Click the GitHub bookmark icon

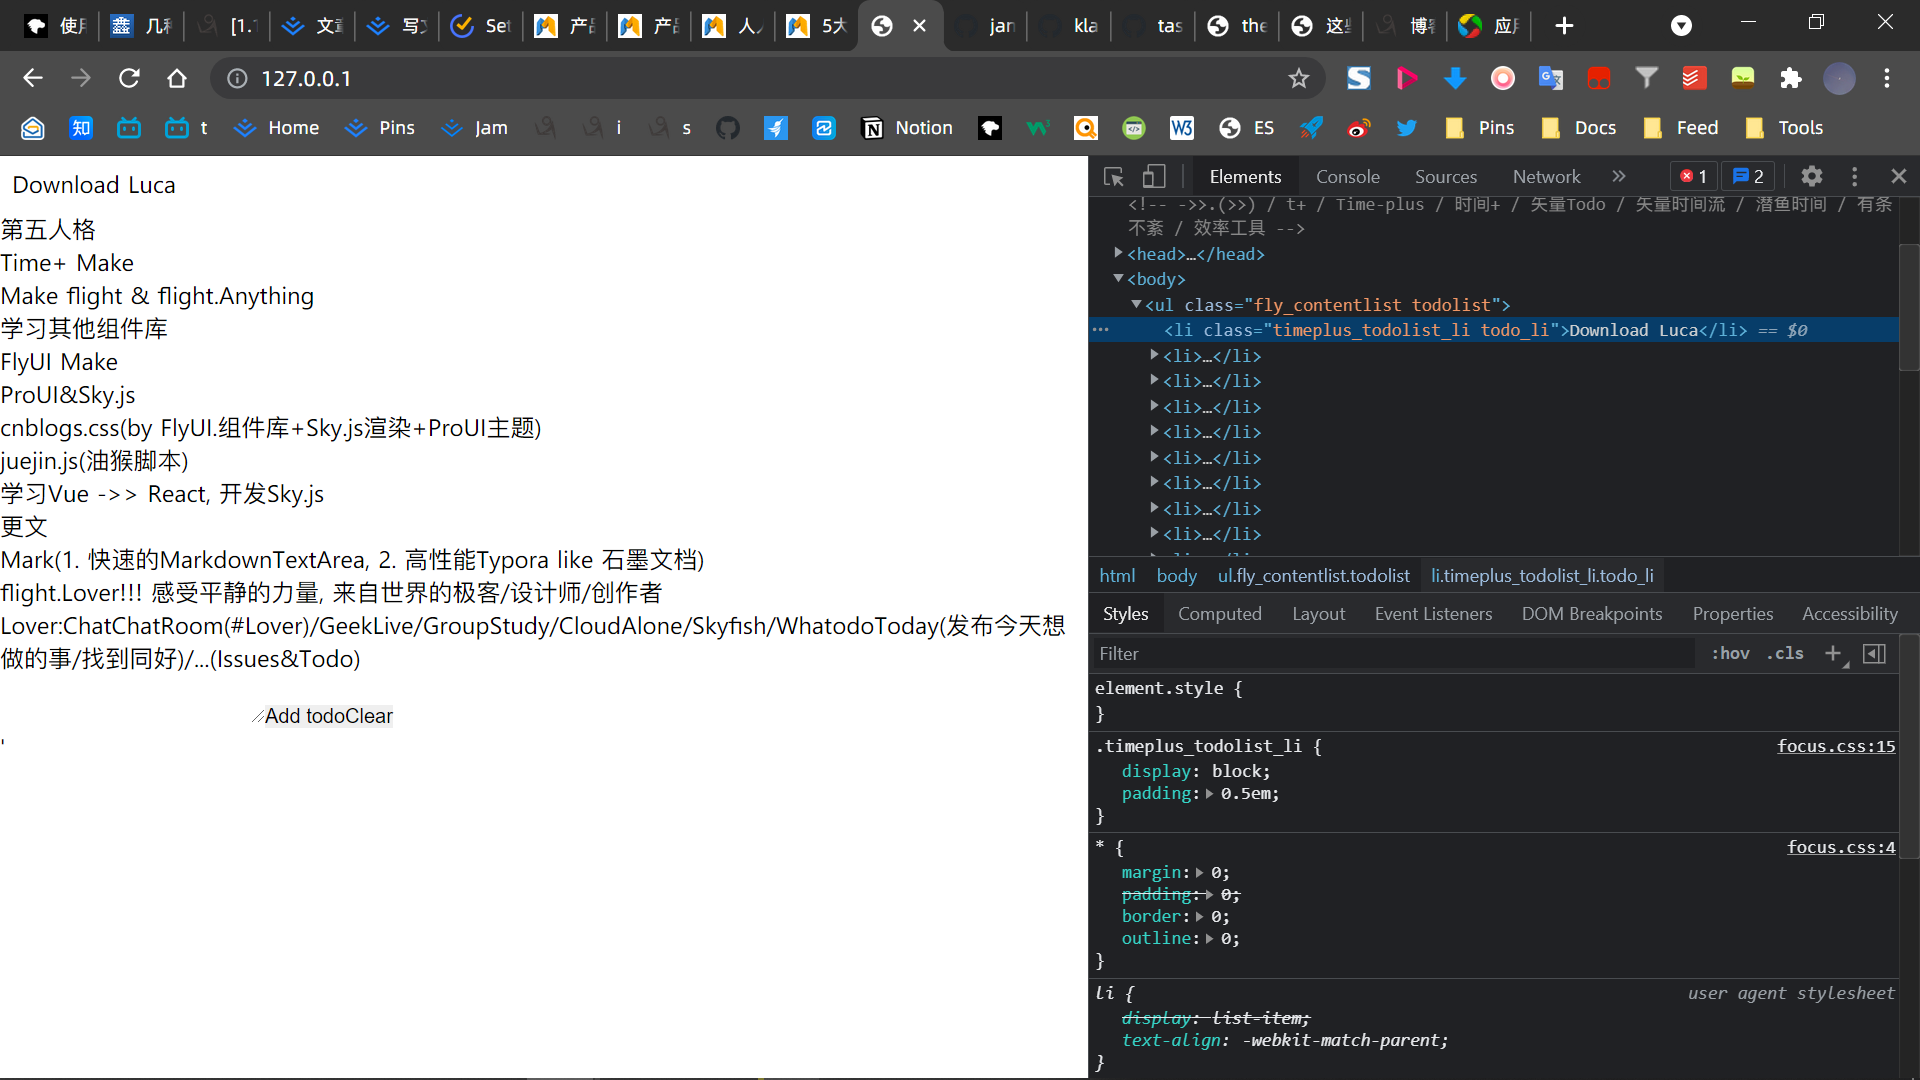[728, 128]
